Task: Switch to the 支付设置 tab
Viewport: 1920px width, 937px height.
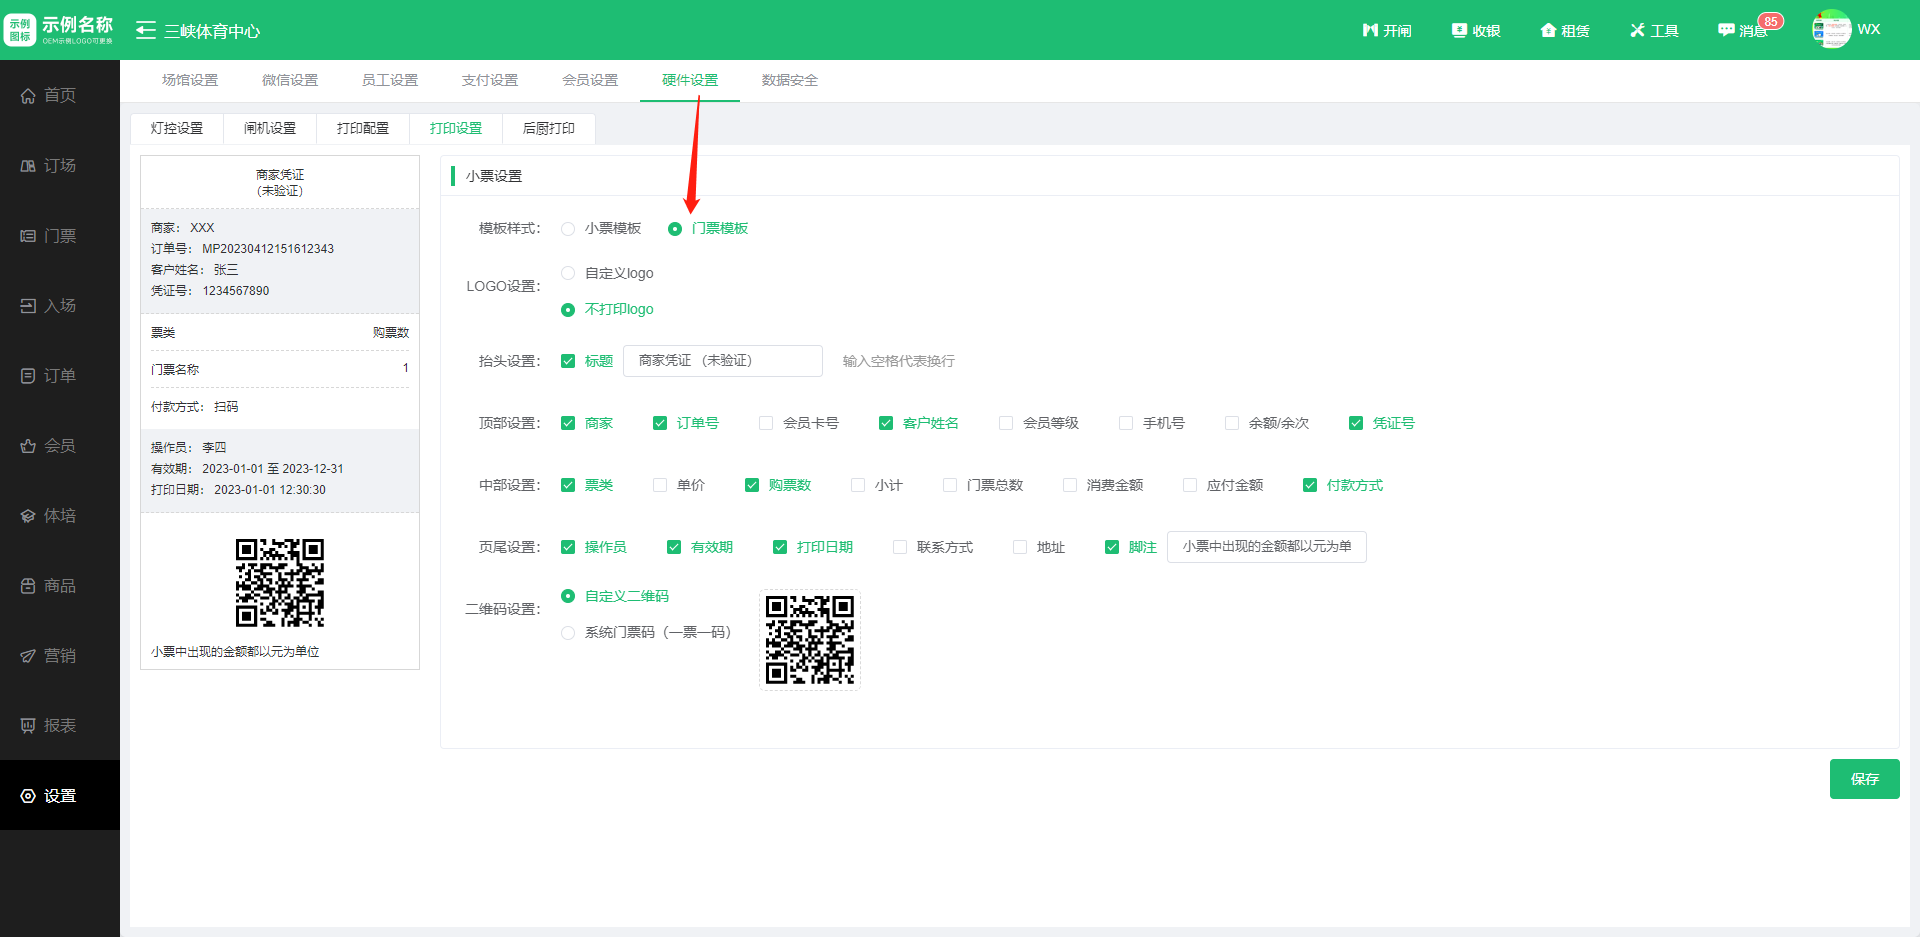Action: pyautogui.click(x=490, y=80)
